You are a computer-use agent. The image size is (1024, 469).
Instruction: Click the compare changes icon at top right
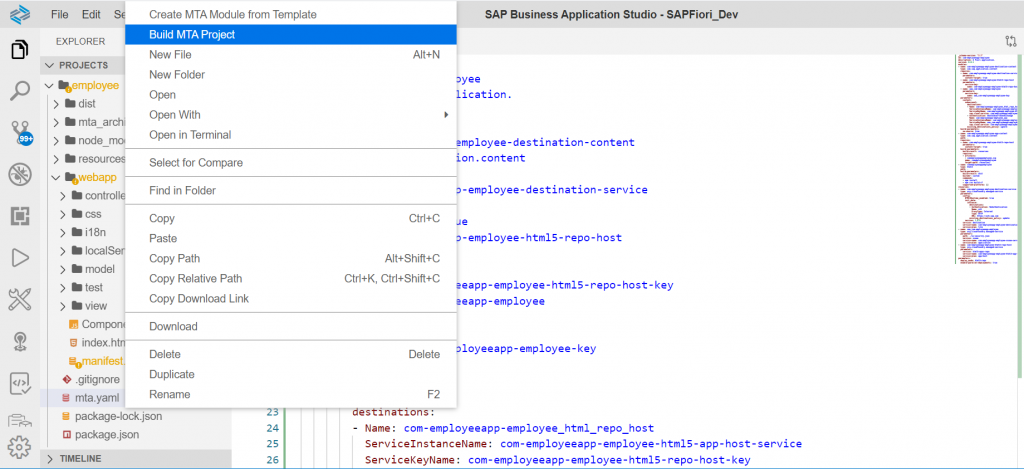[x=1011, y=41]
